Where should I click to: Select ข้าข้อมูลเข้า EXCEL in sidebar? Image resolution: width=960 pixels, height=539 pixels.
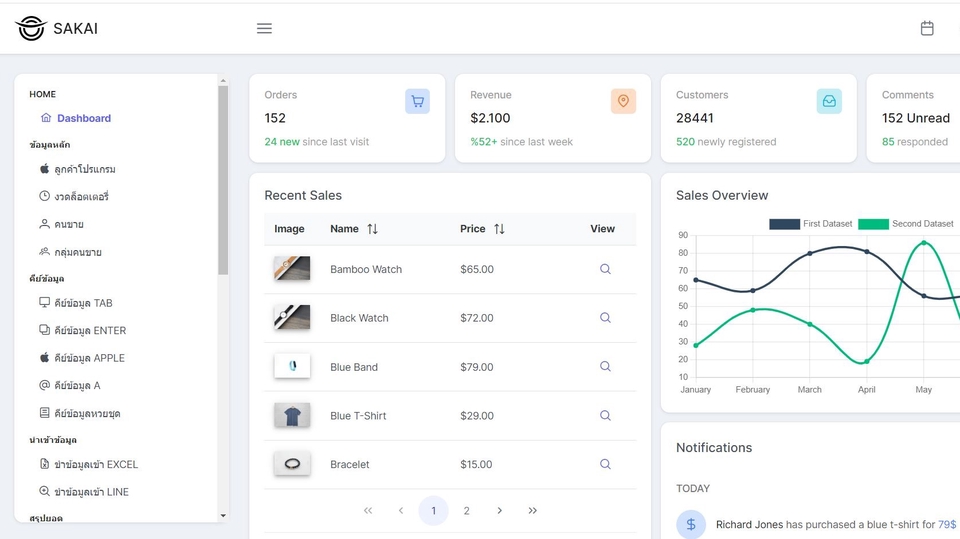pyautogui.click(x=96, y=464)
